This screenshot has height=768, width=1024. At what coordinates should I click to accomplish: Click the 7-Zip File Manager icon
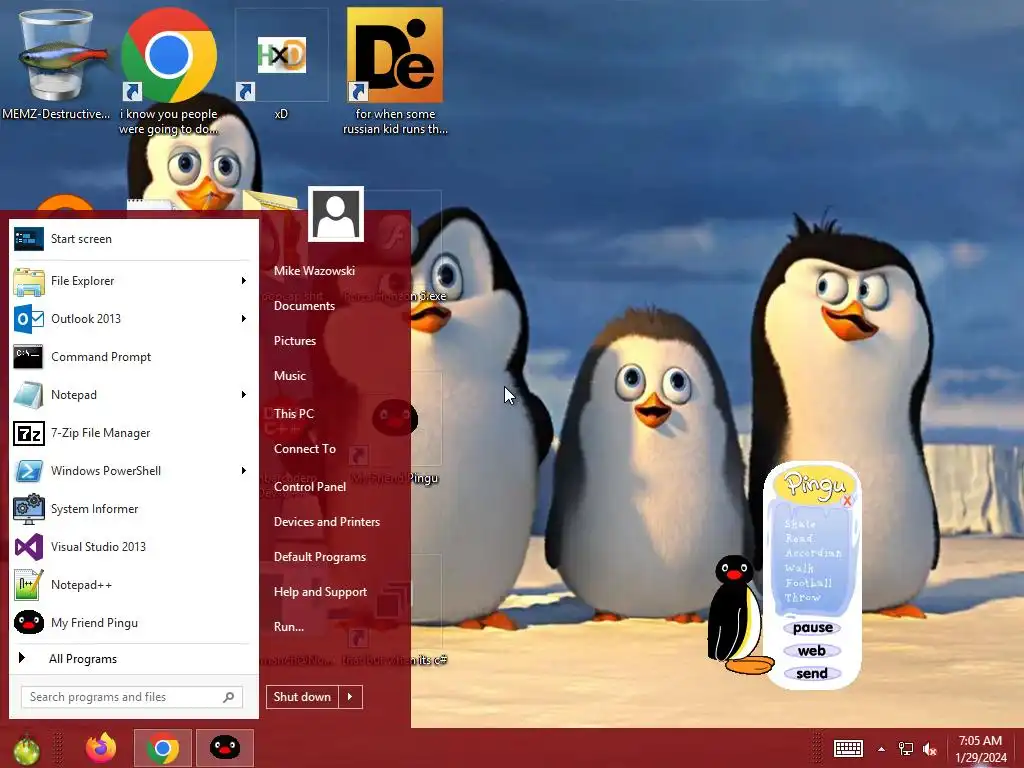pyautogui.click(x=29, y=433)
